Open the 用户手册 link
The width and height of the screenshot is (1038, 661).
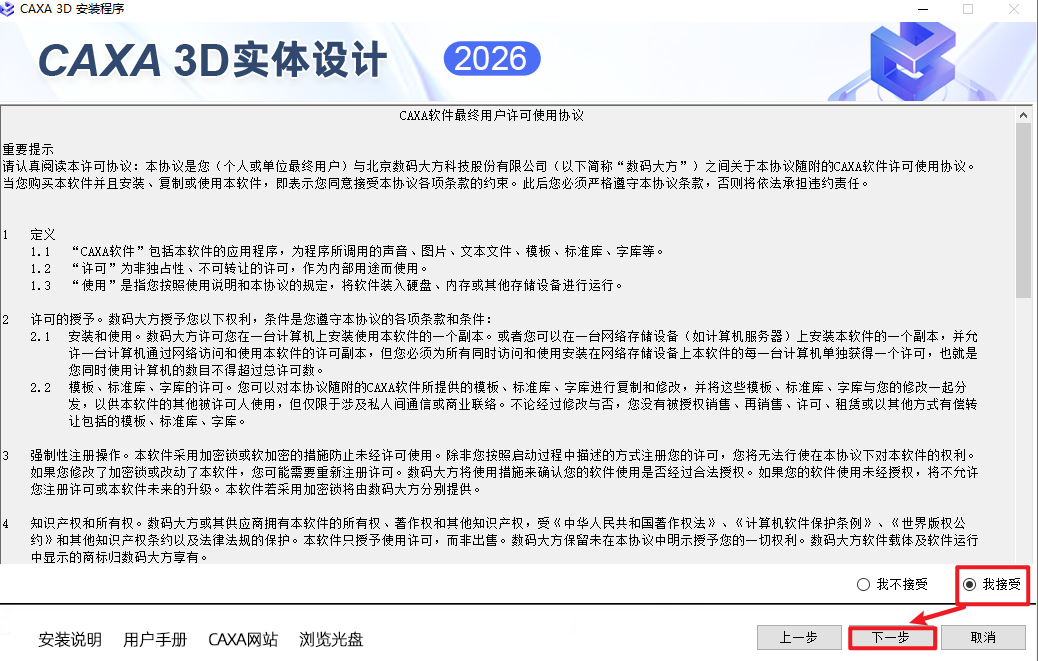(155, 640)
